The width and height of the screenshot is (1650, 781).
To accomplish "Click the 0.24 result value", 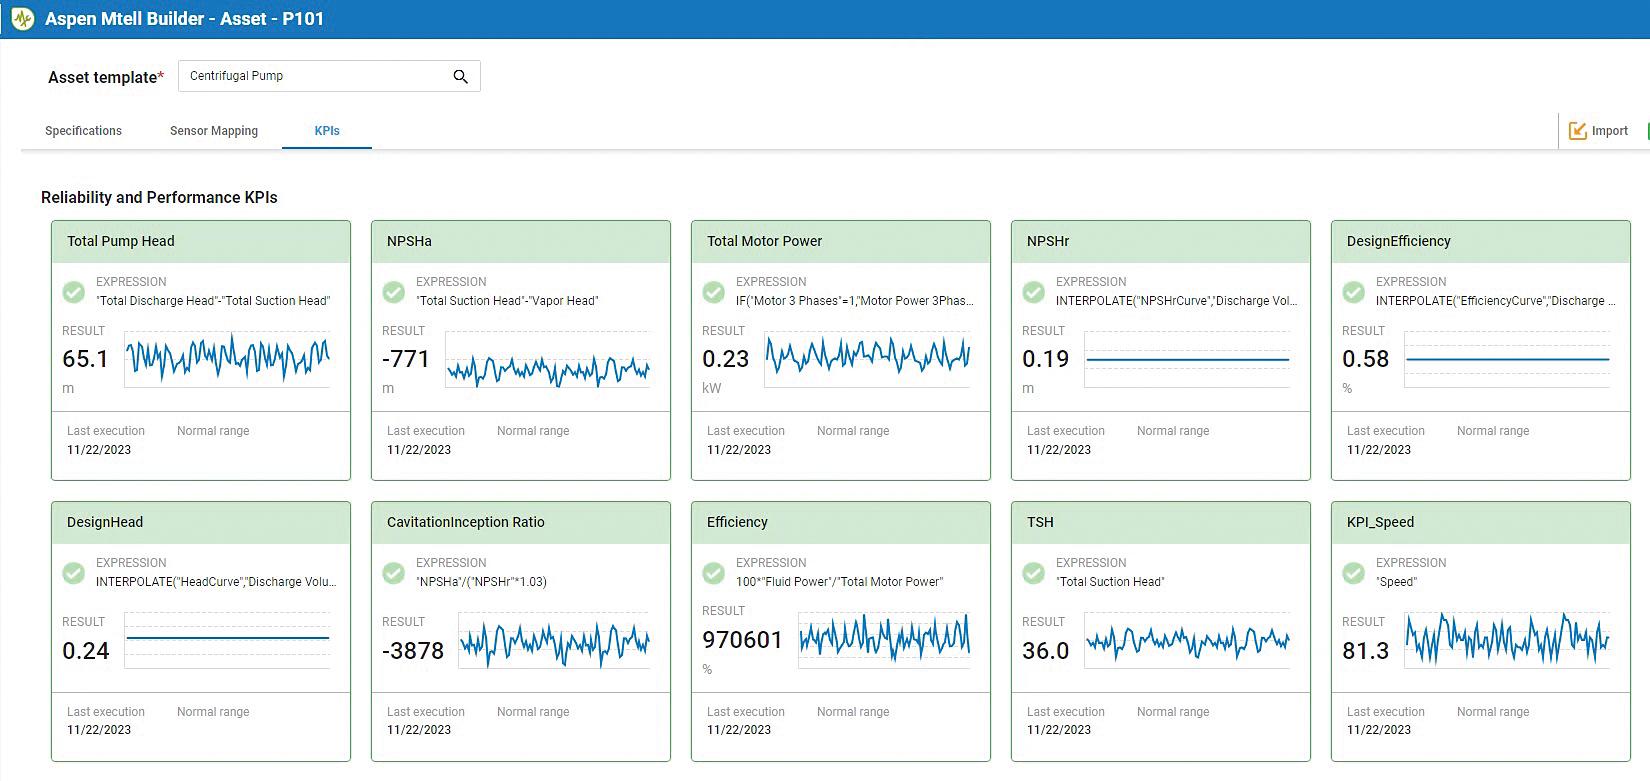I will pyautogui.click(x=86, y=651).
